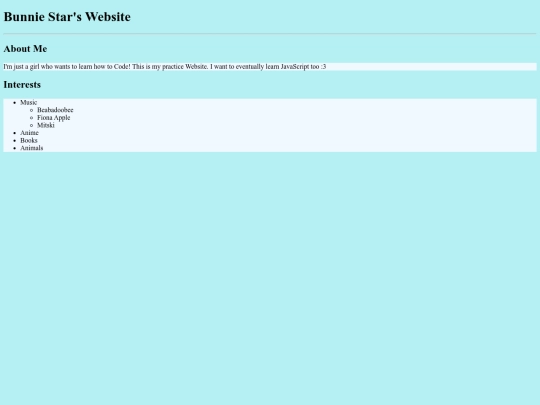Click the heading 'Bunnie Star's Website'
This screenshot has height=405, width=540.
click(67, 17)
